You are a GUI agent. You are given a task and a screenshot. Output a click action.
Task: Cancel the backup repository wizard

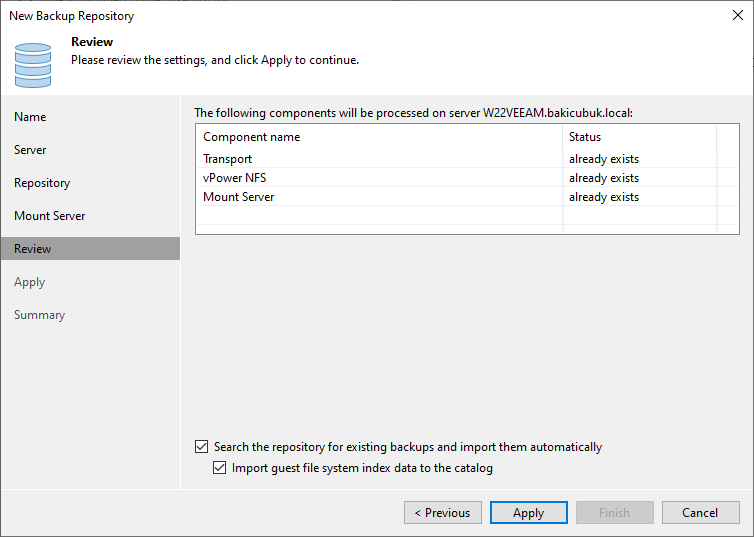(700, 513)
